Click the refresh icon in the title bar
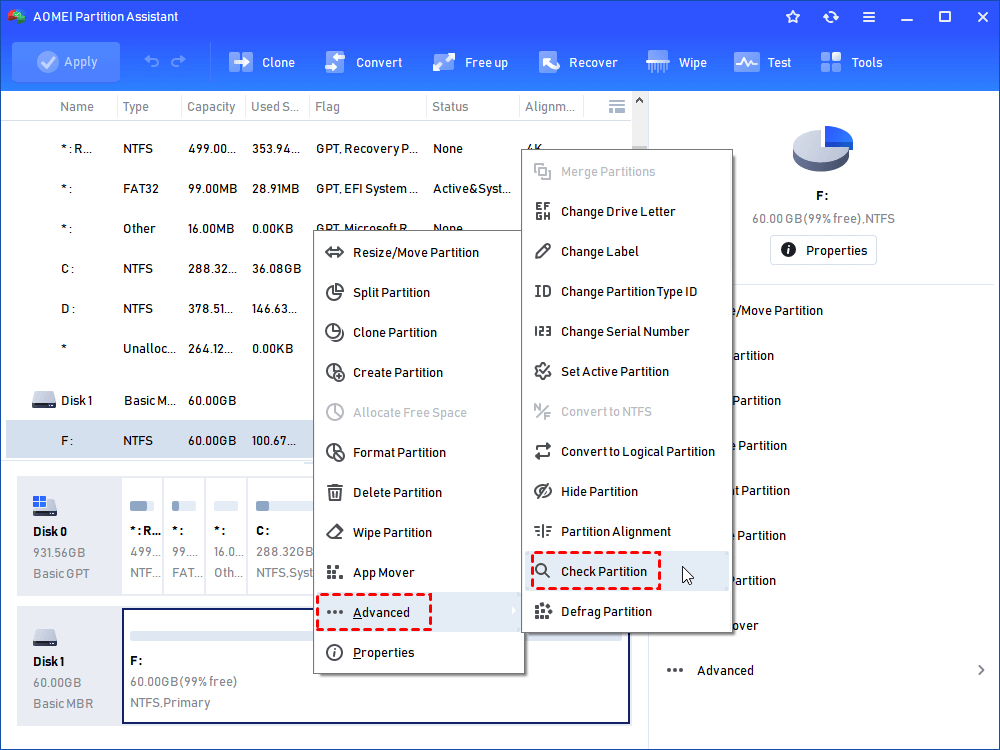 [x=831, y=16]
